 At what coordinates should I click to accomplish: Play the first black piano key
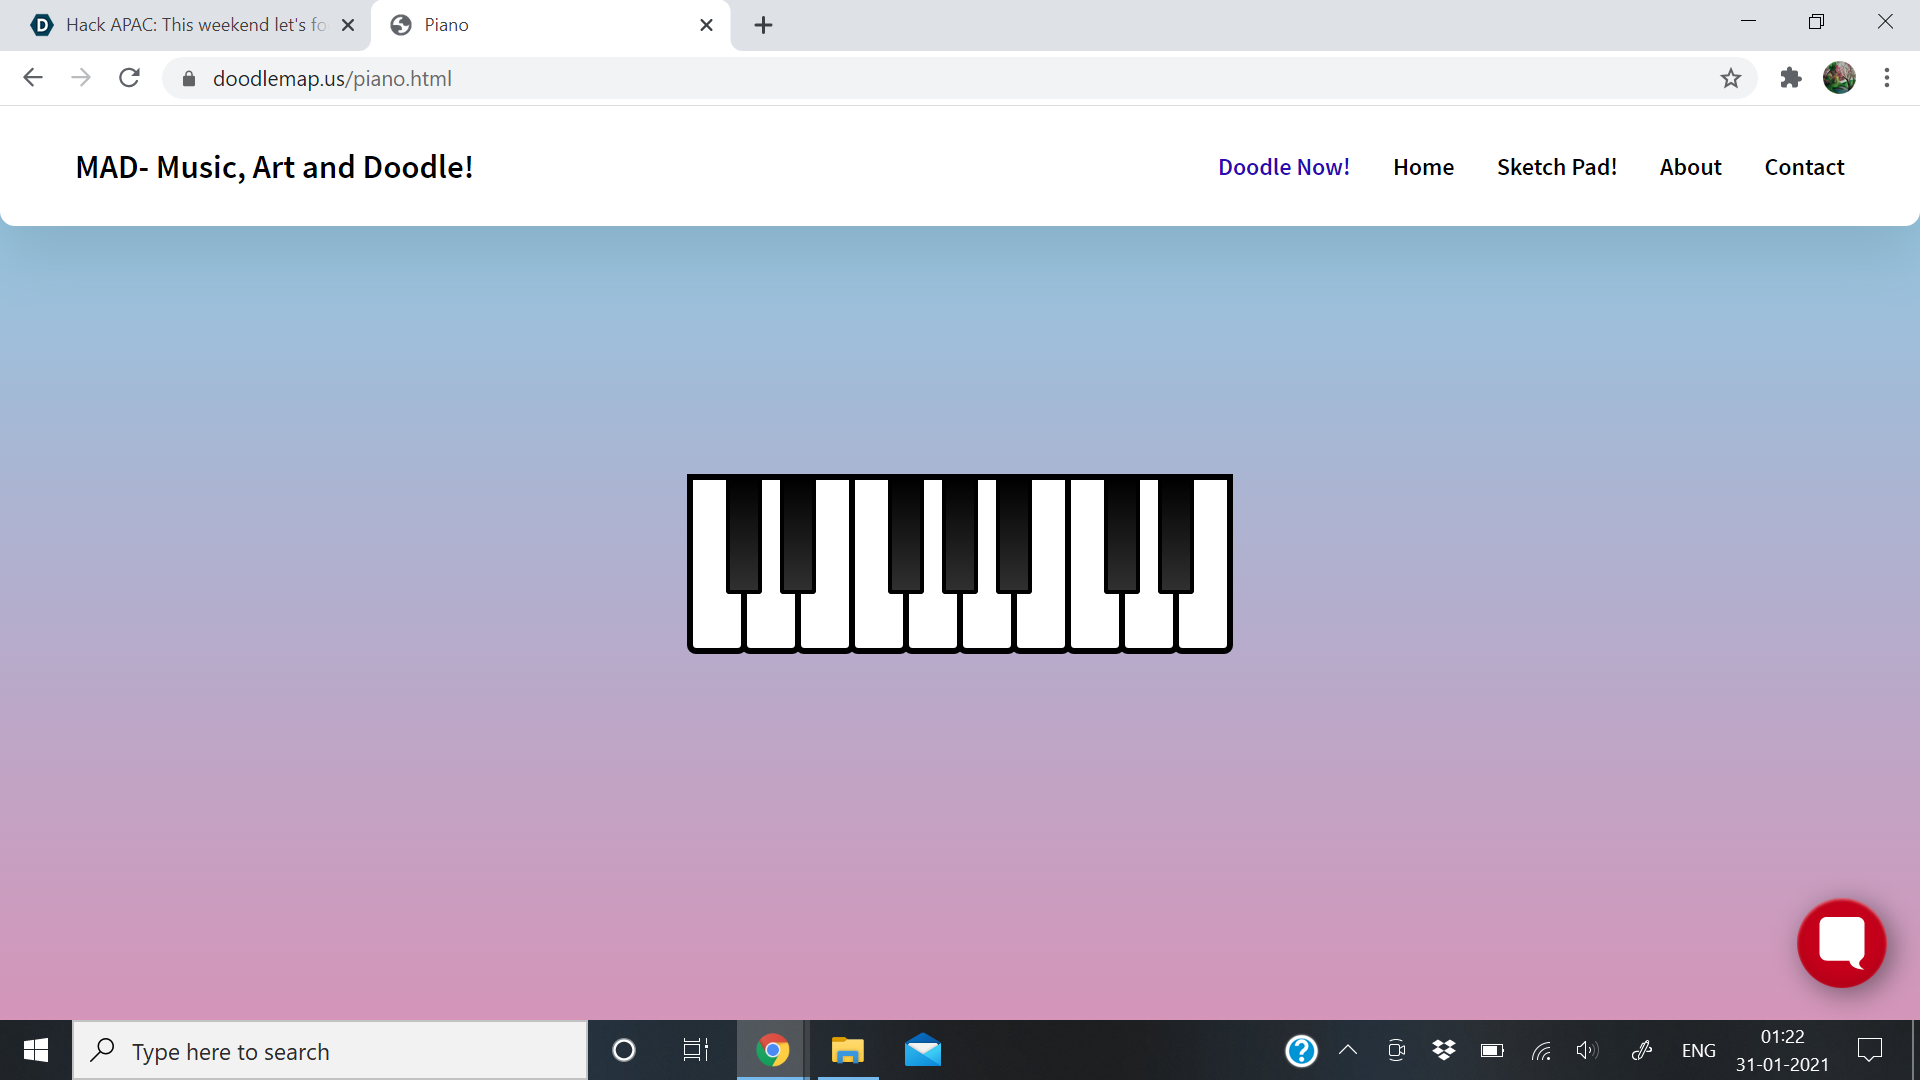(743, 535)
